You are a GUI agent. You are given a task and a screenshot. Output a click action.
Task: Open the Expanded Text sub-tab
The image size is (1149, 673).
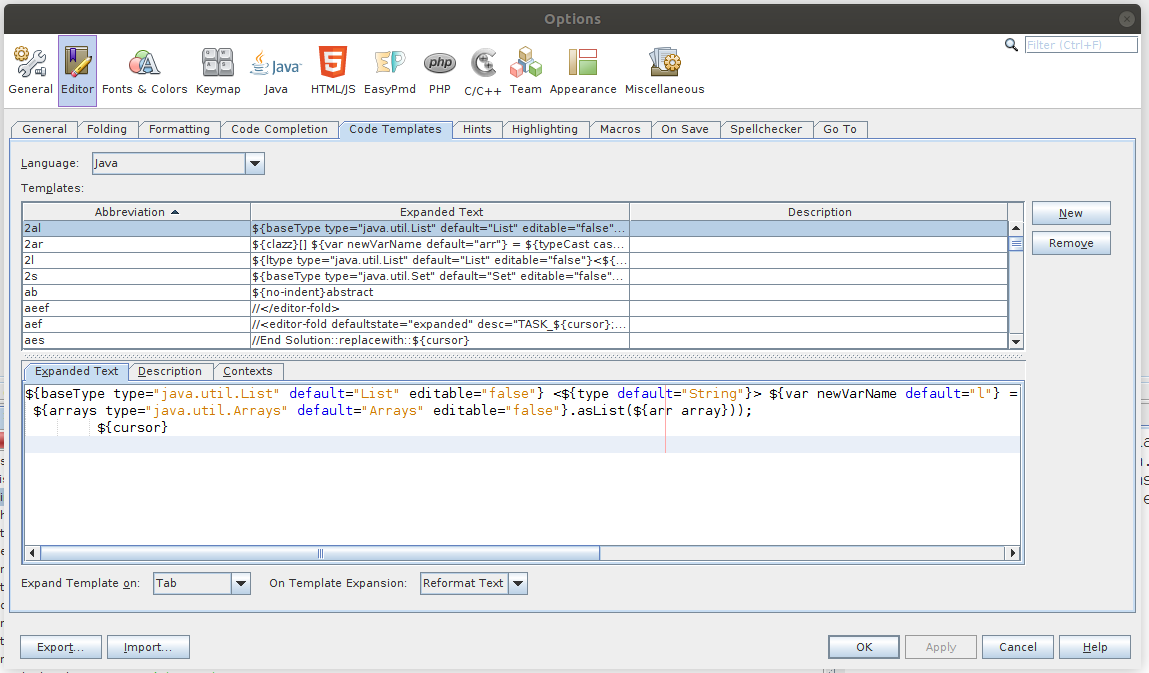point(76,372)
